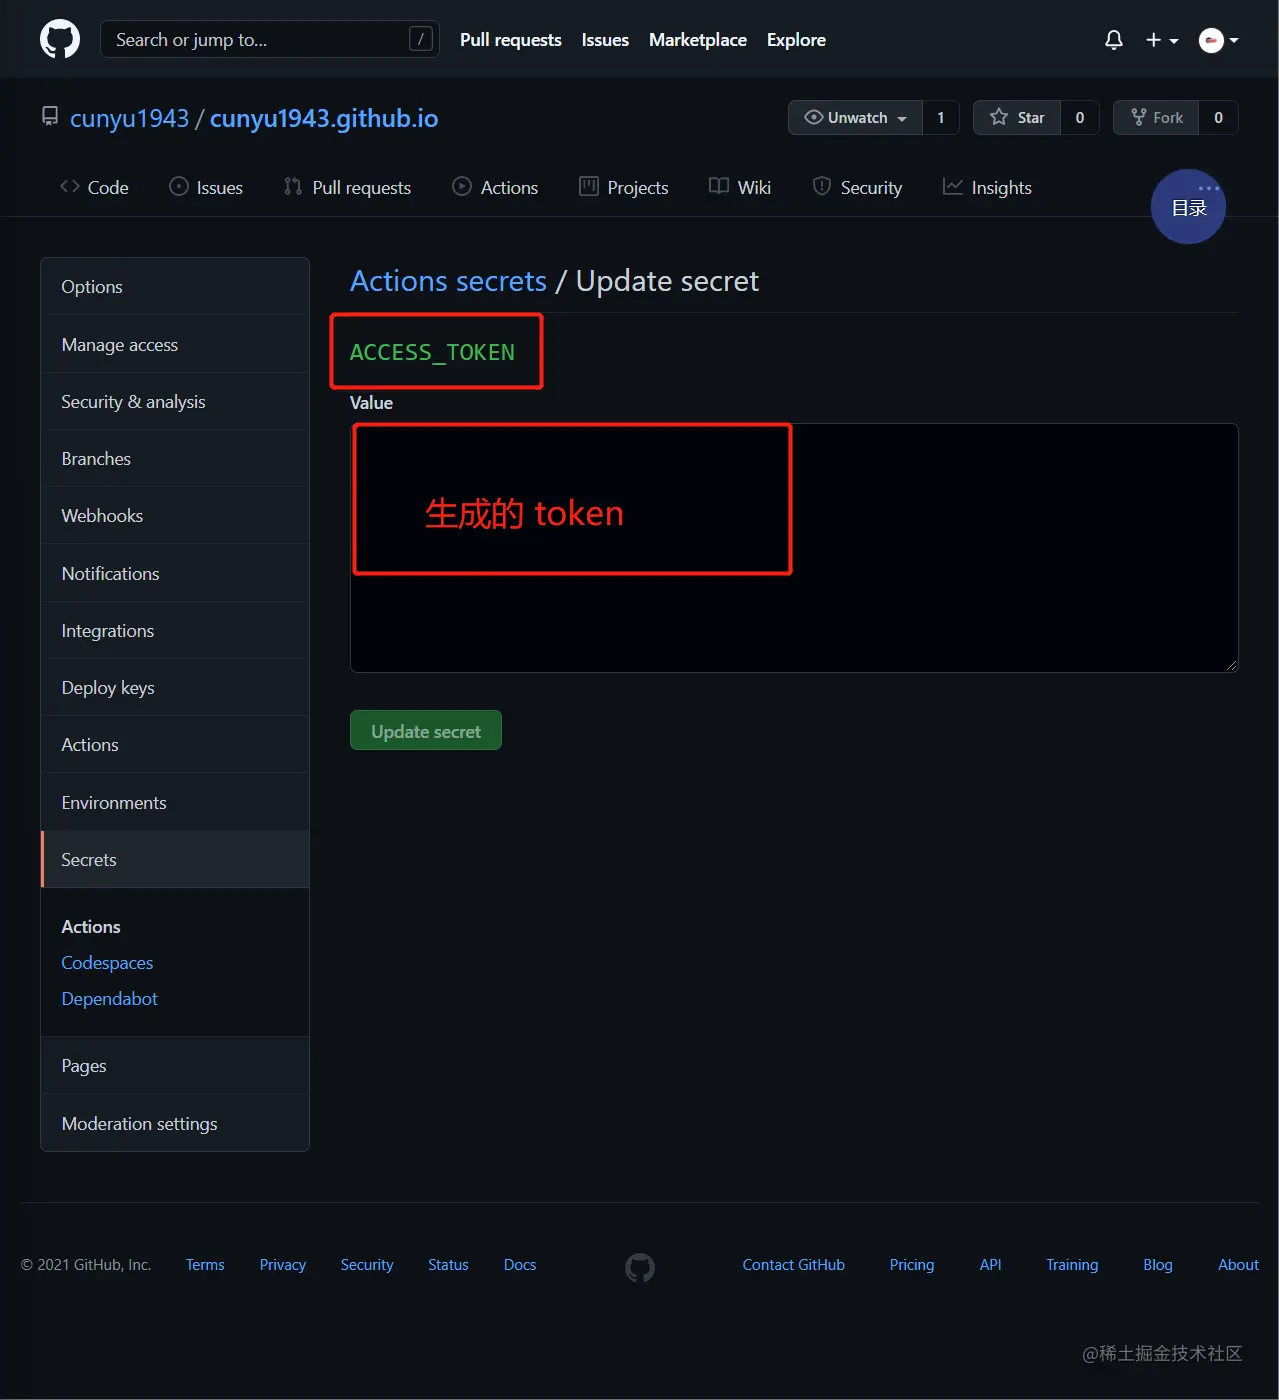Open Privacy footer link
This screenshot has width=1279, height=1400.
pos(283,1265)
